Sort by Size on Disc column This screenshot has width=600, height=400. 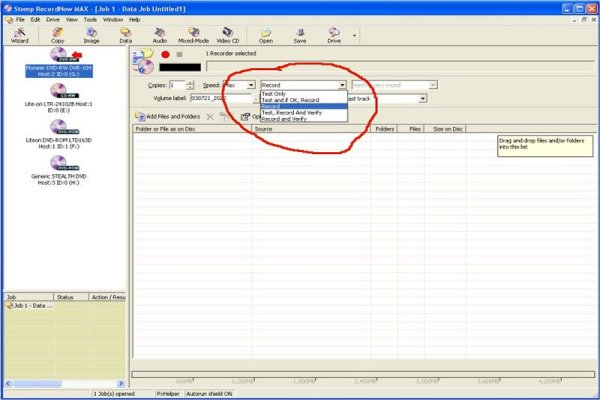[445, 129]
